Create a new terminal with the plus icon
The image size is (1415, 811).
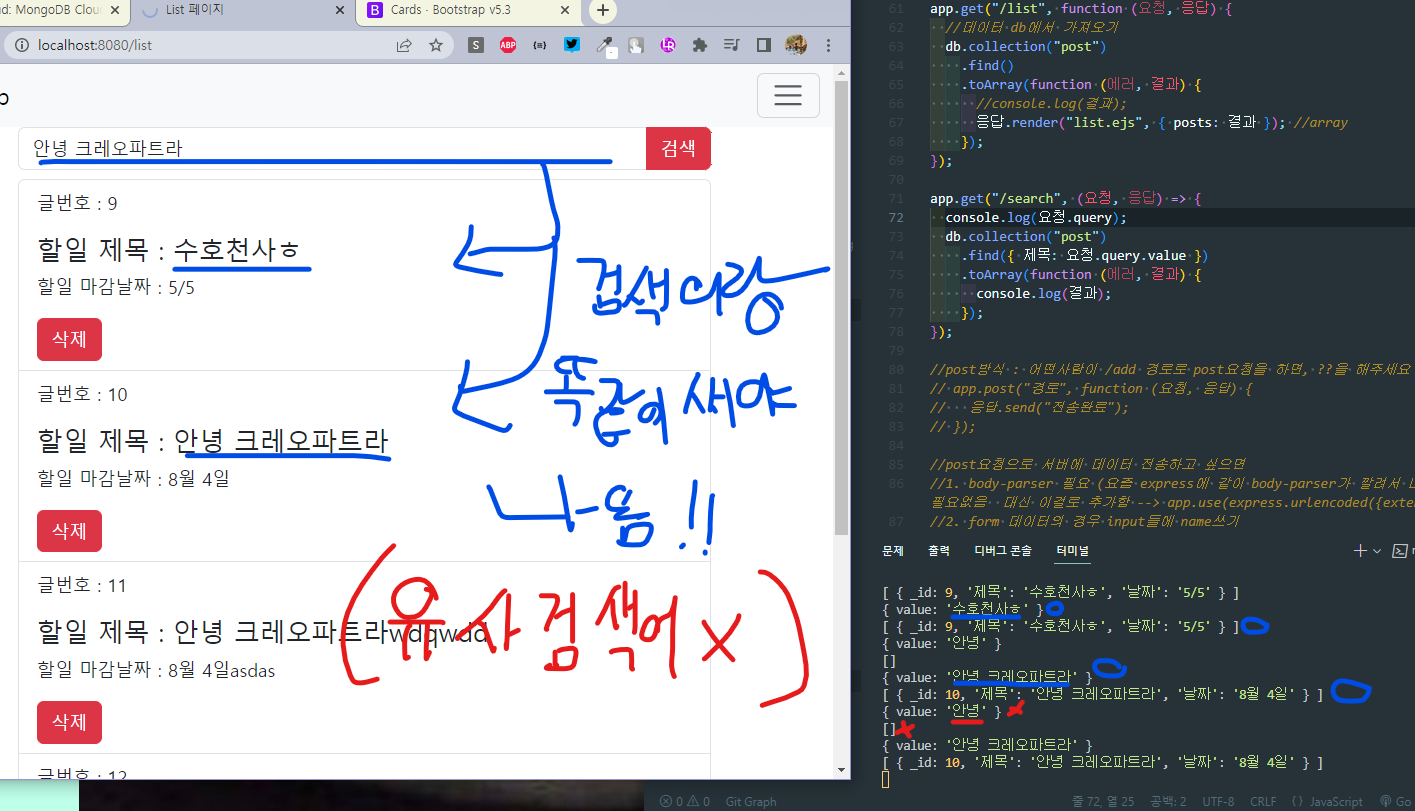[x=1359, y=551]
